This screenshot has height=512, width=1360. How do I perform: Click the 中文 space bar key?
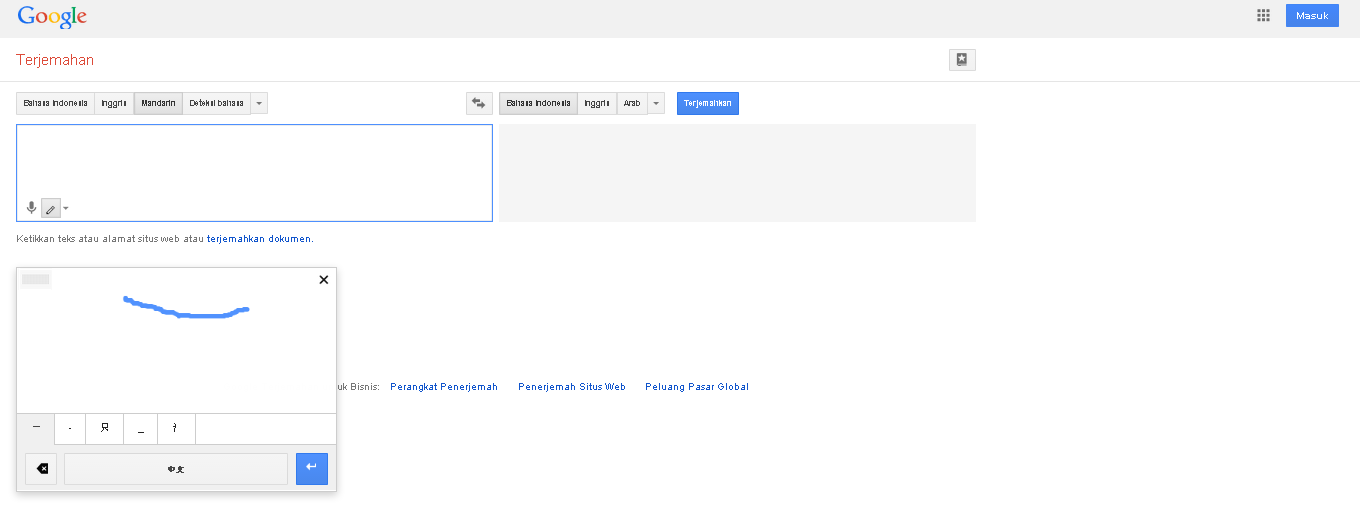[x=176, y=469]
